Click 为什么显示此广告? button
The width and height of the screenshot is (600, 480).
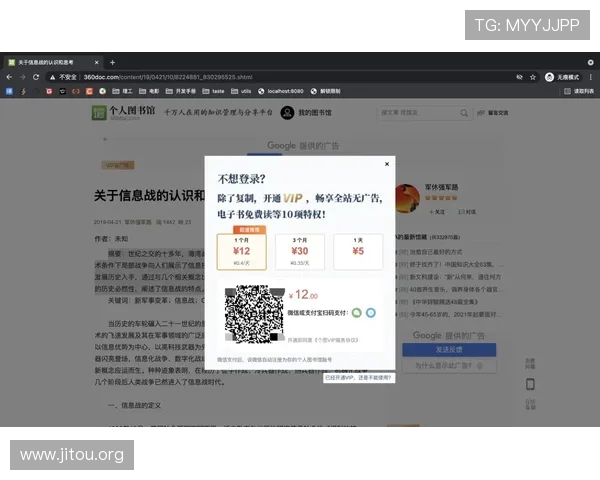coord(449,366)
